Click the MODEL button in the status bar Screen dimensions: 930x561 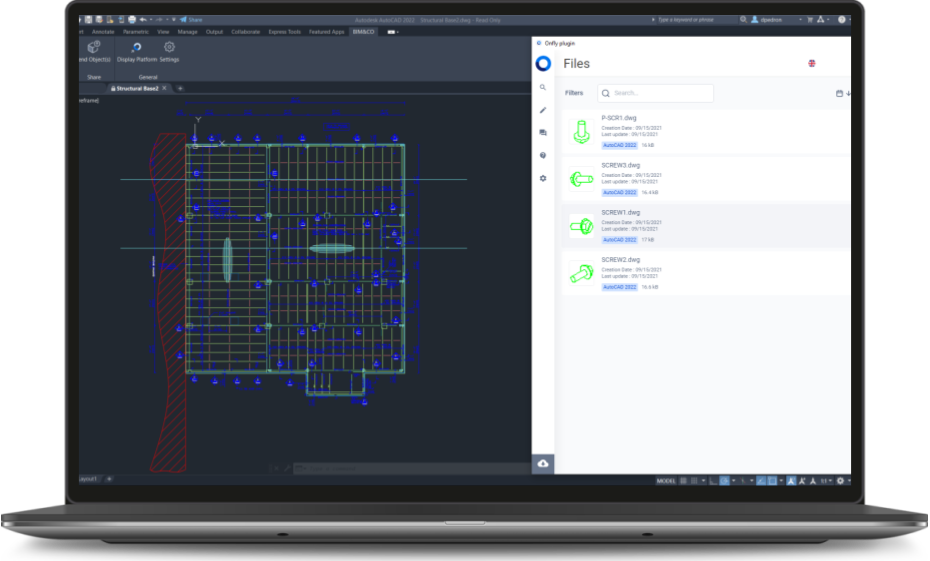666,481
